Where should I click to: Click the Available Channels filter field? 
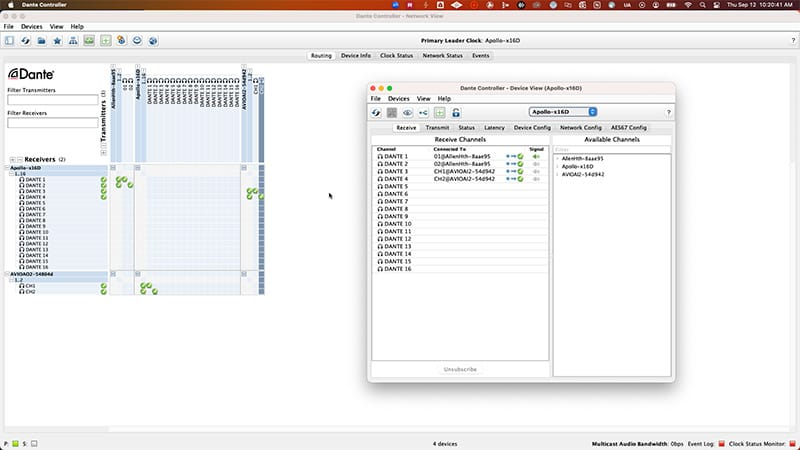click(x=612, y=149)
